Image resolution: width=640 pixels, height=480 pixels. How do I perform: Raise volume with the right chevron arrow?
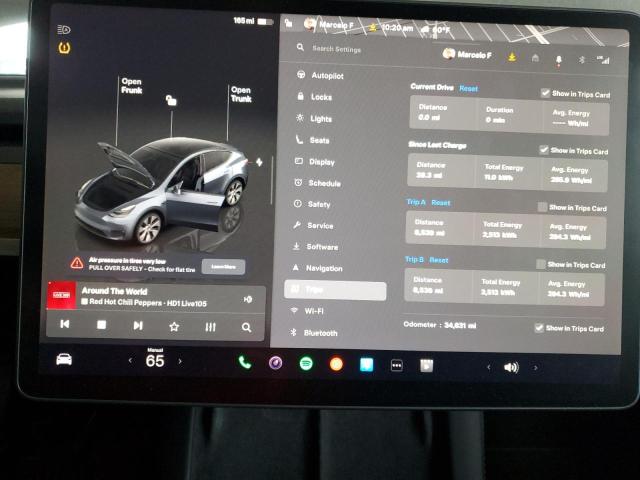[x=535, y=367]
